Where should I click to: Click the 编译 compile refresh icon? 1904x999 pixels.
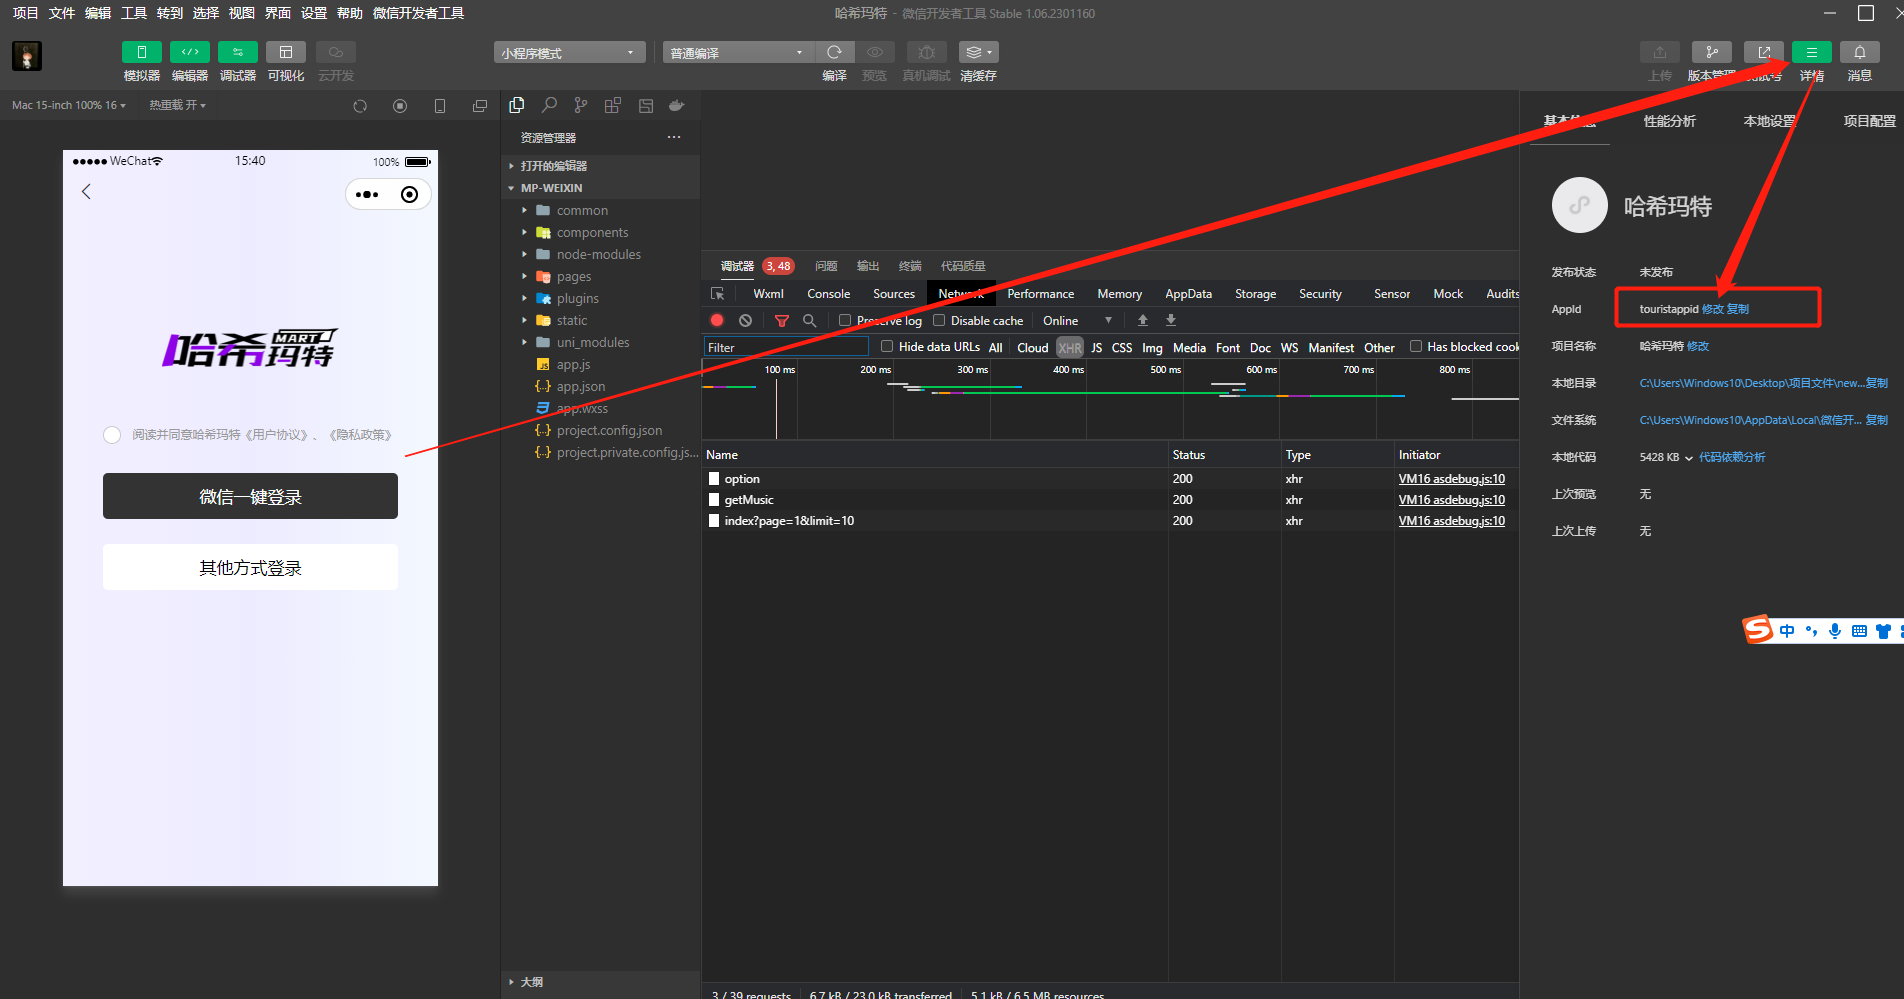(834, 52)
